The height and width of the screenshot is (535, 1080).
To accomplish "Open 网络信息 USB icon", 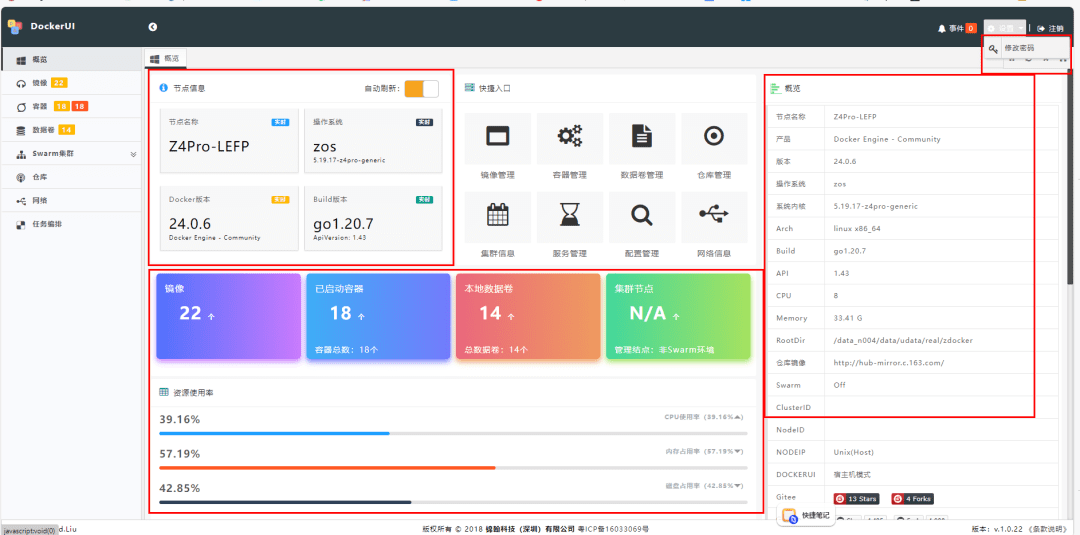I will (713, 215).
